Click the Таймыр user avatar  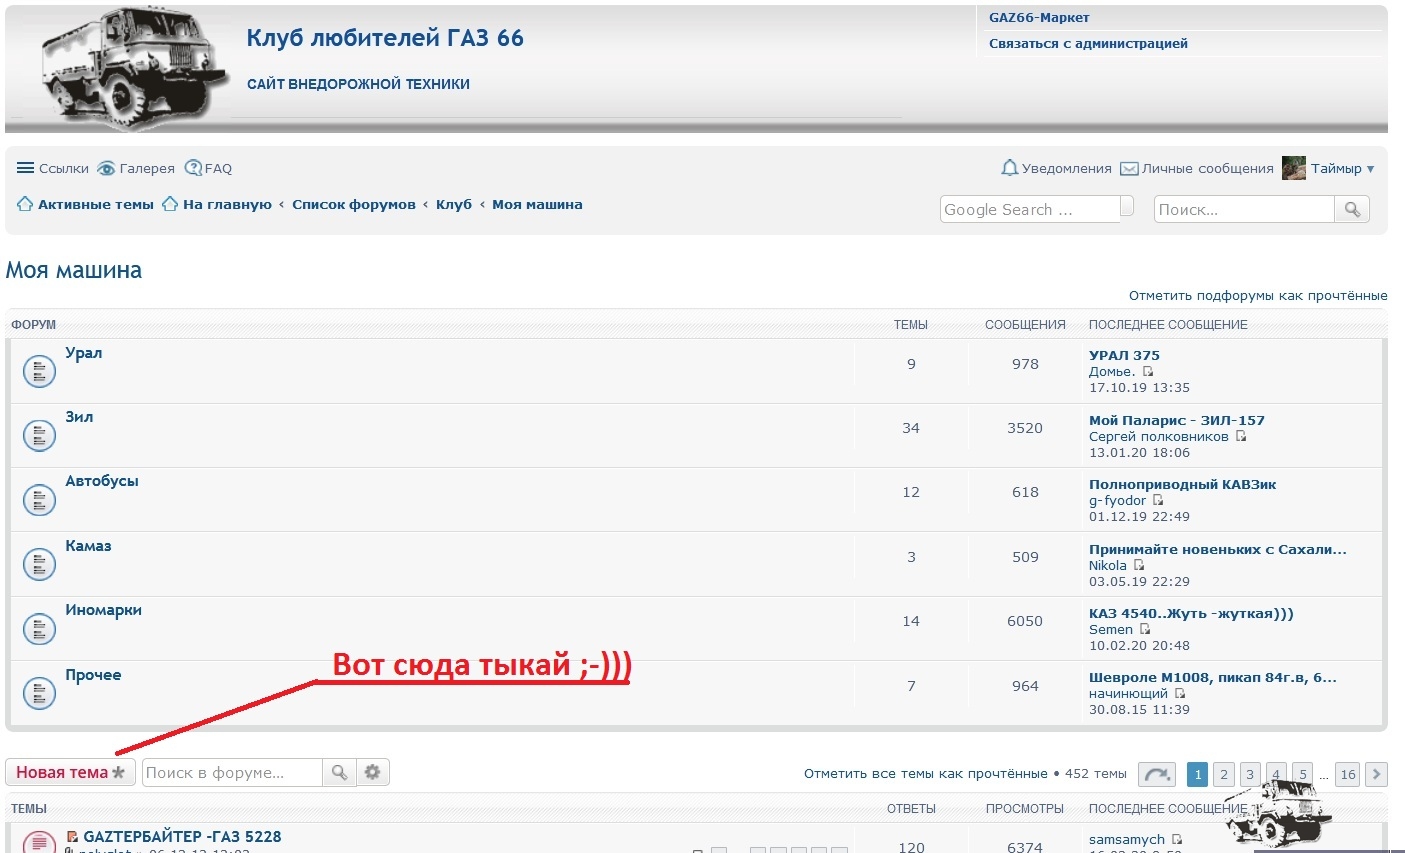click(1294, 168)
